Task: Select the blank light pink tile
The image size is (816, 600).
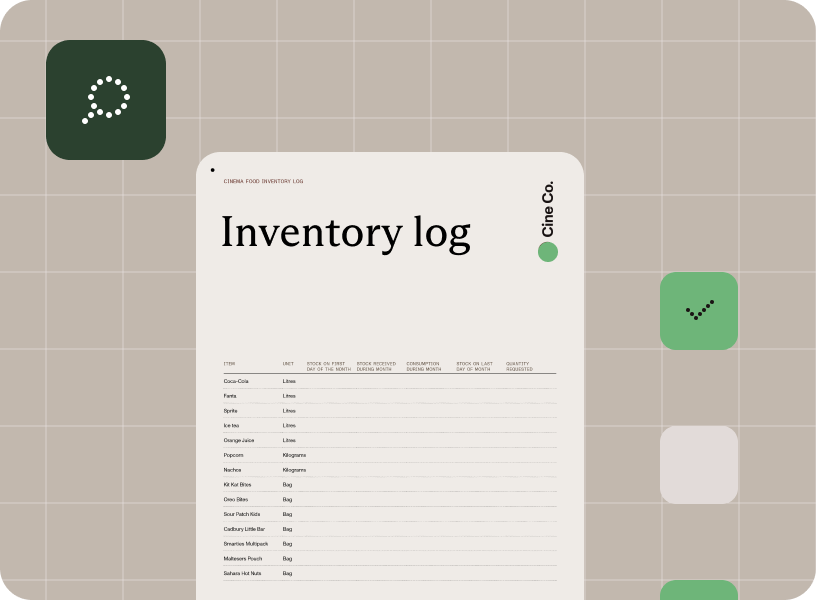Action: pos(699,465)
